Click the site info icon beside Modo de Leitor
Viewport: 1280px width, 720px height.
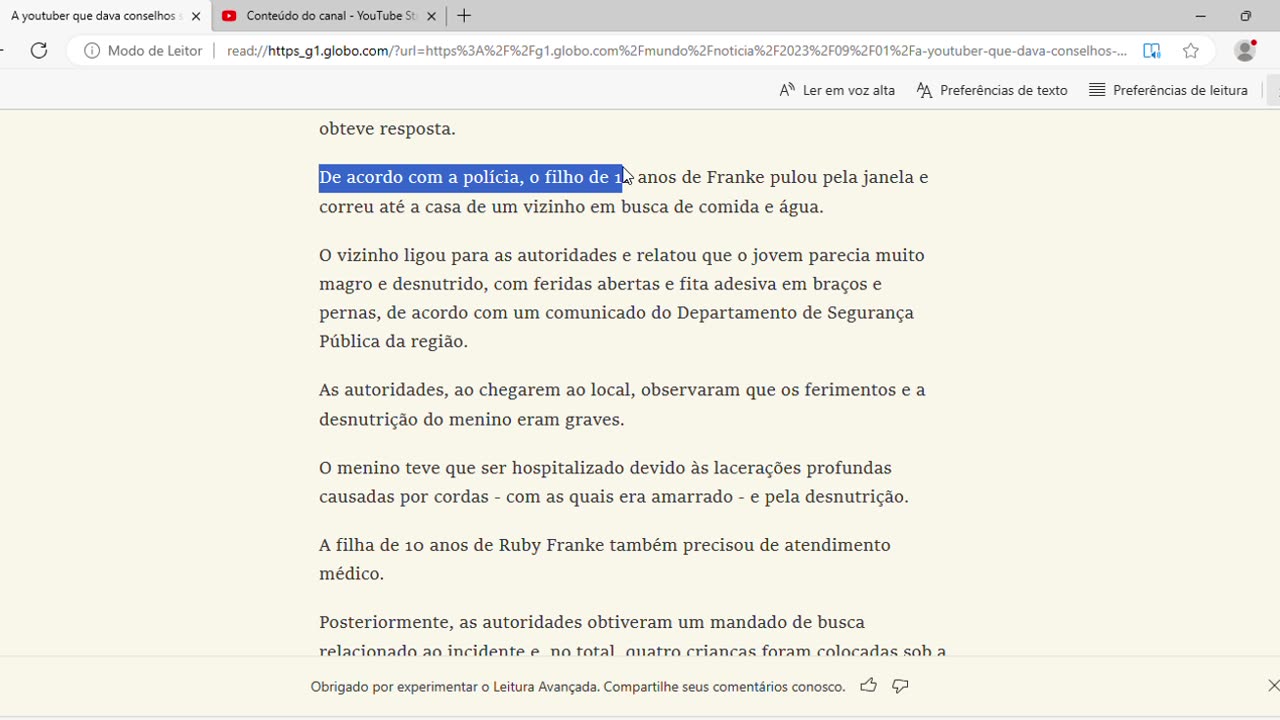pos(92,50)
